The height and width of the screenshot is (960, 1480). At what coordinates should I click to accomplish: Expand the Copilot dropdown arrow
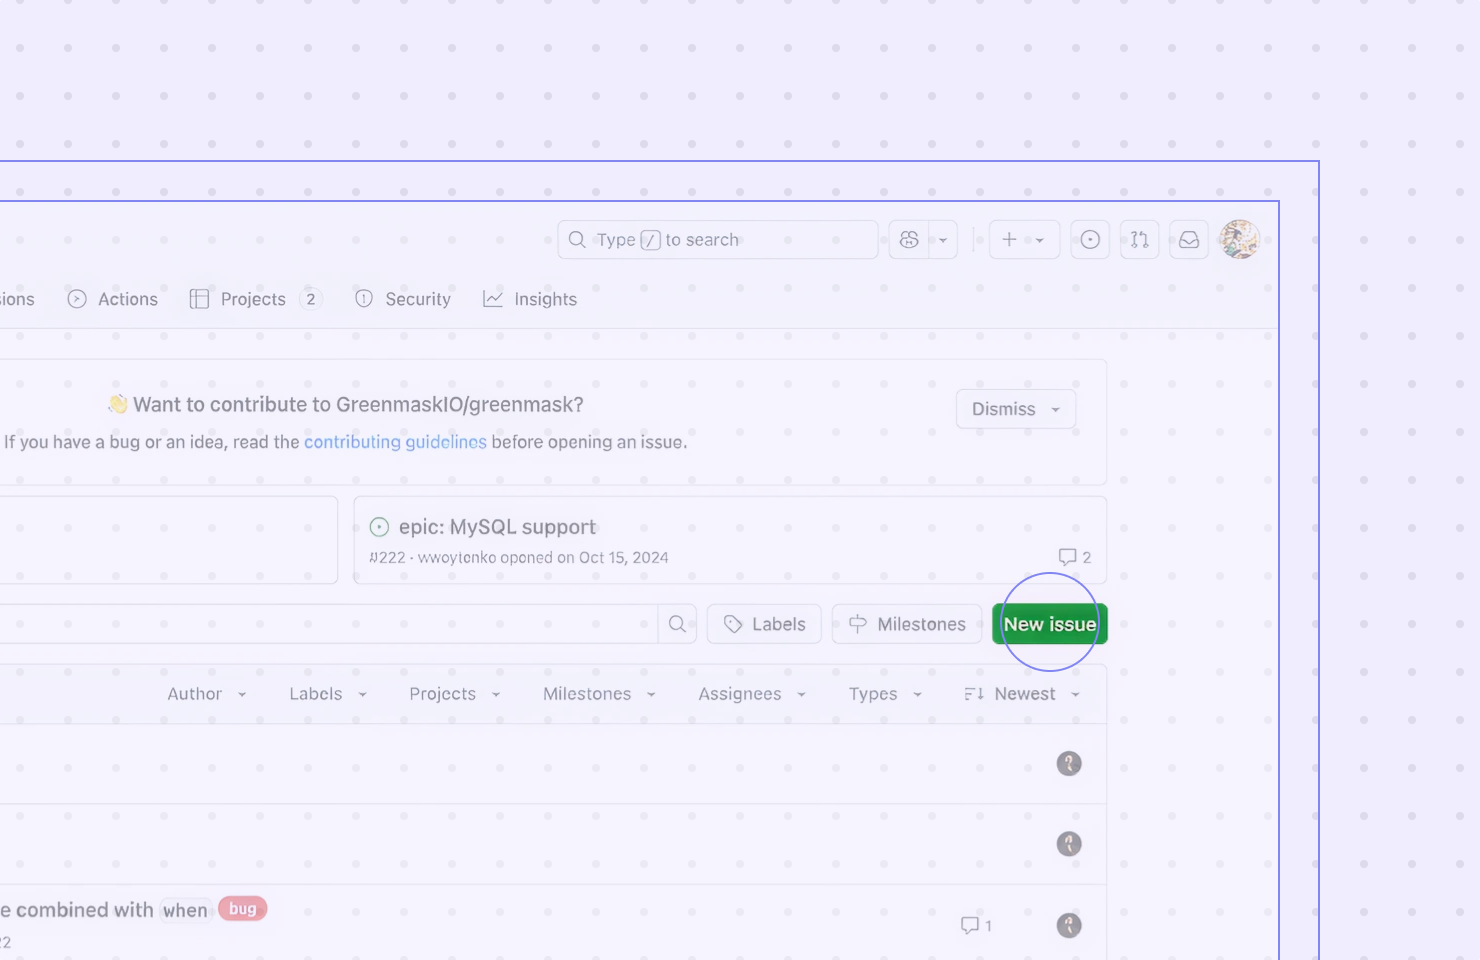click(943, 240)
